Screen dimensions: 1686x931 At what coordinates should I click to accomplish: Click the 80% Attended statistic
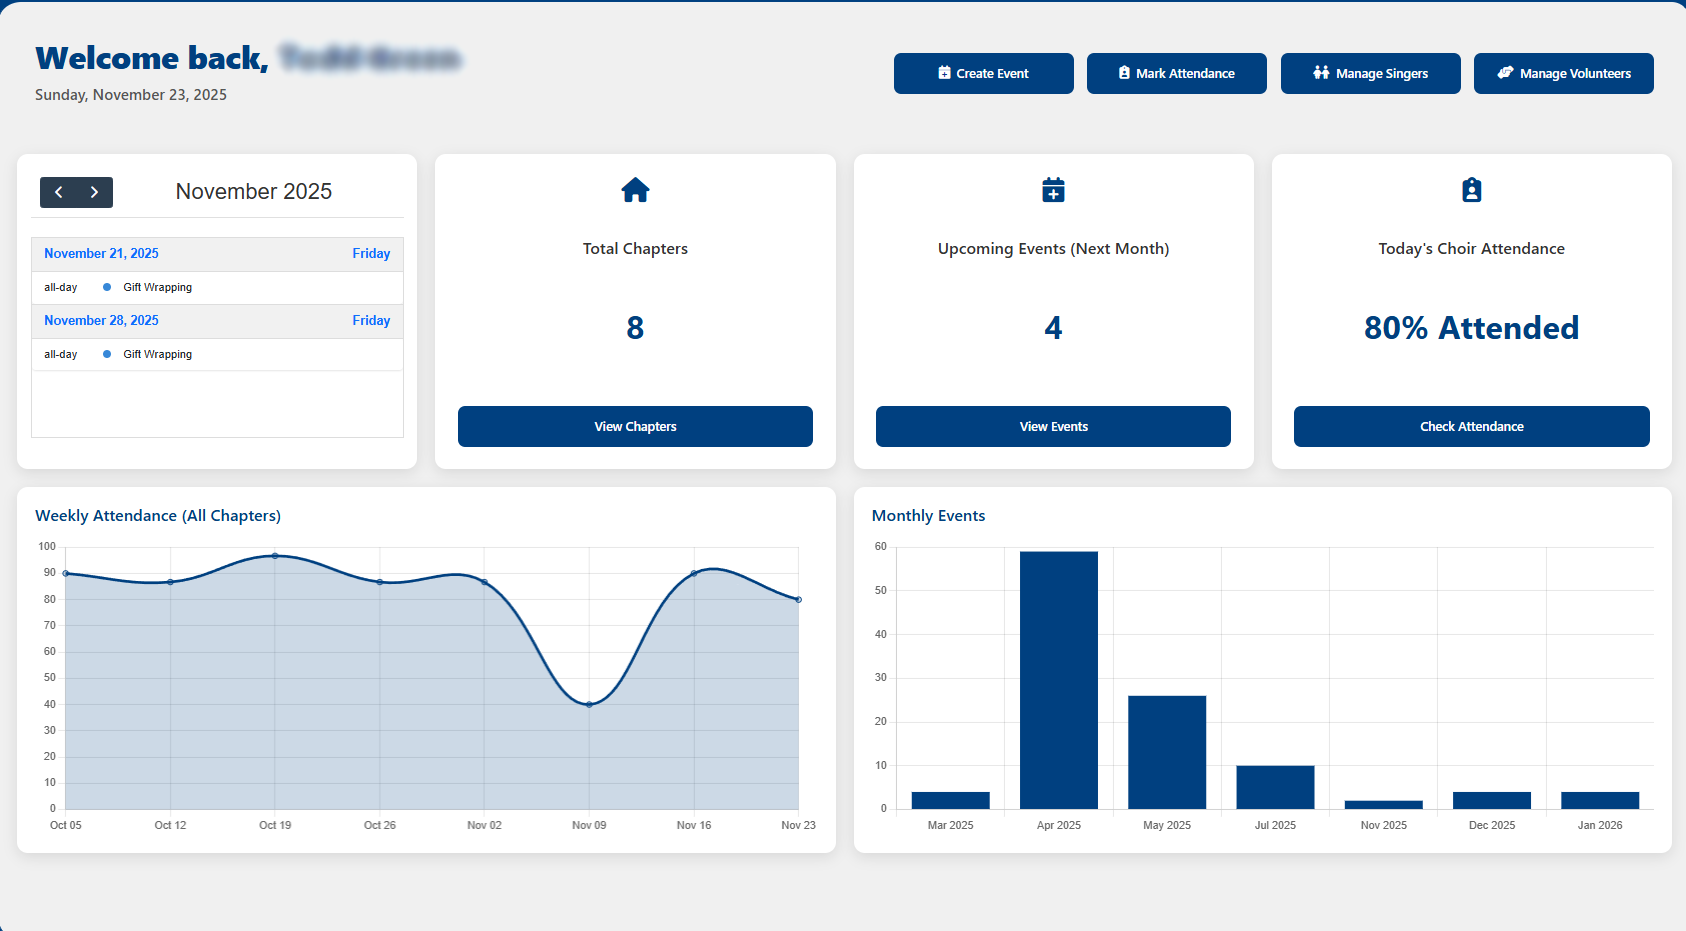click(1471, 327)
